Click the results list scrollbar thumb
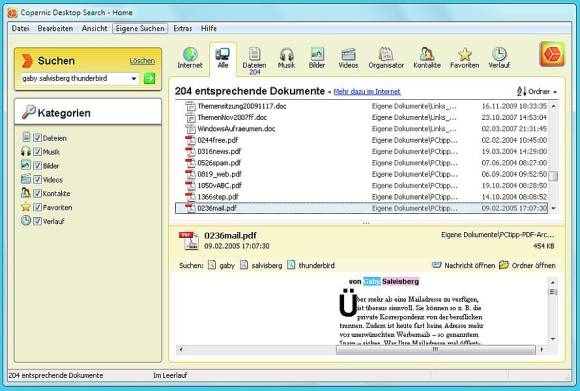 point(553,176)
